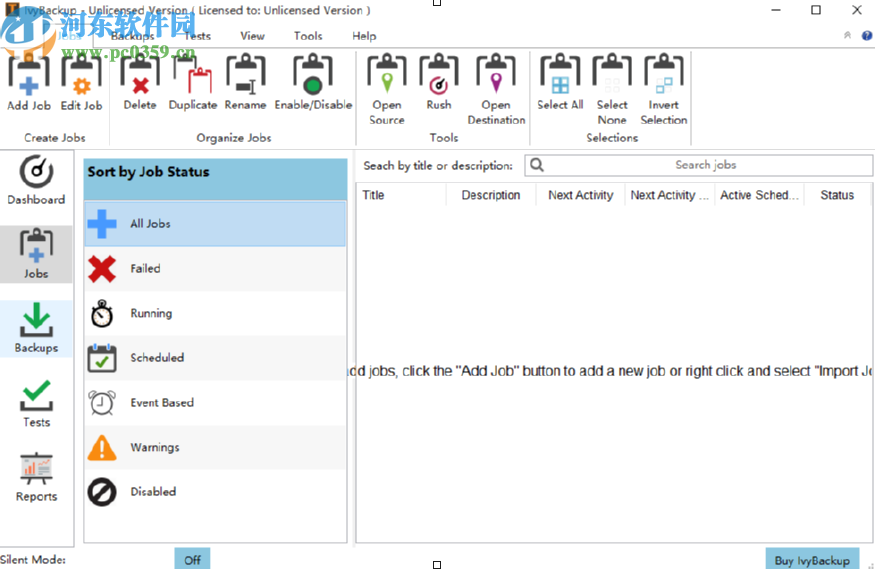This screenshot has width=875, height=569.
Task: Sort by the Active Sched... column header
Action: [x=759, y=195]
